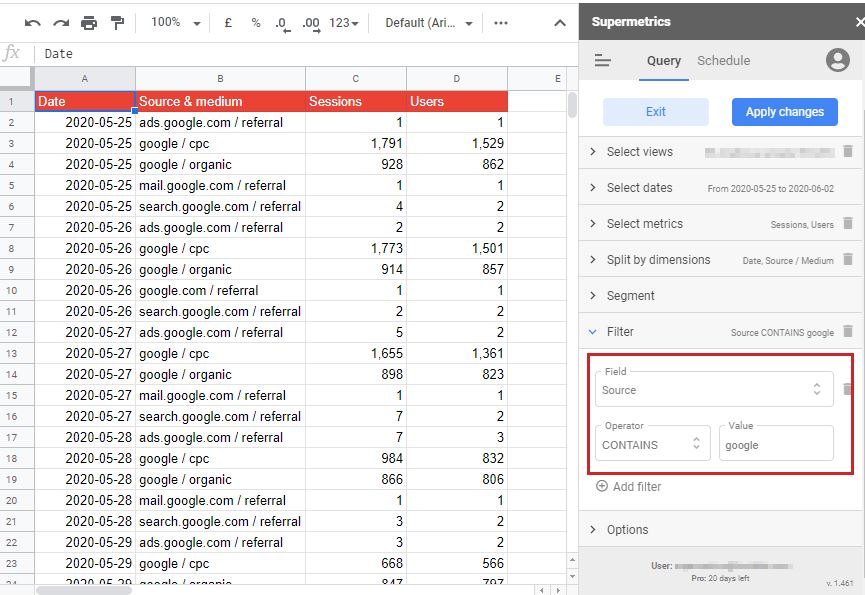Image resolution: width=865 pixels, height=595 pixels.
Task: Delete the Select metrics setting via trash icon
Action: pyautogui.click(x=847, y=224)
